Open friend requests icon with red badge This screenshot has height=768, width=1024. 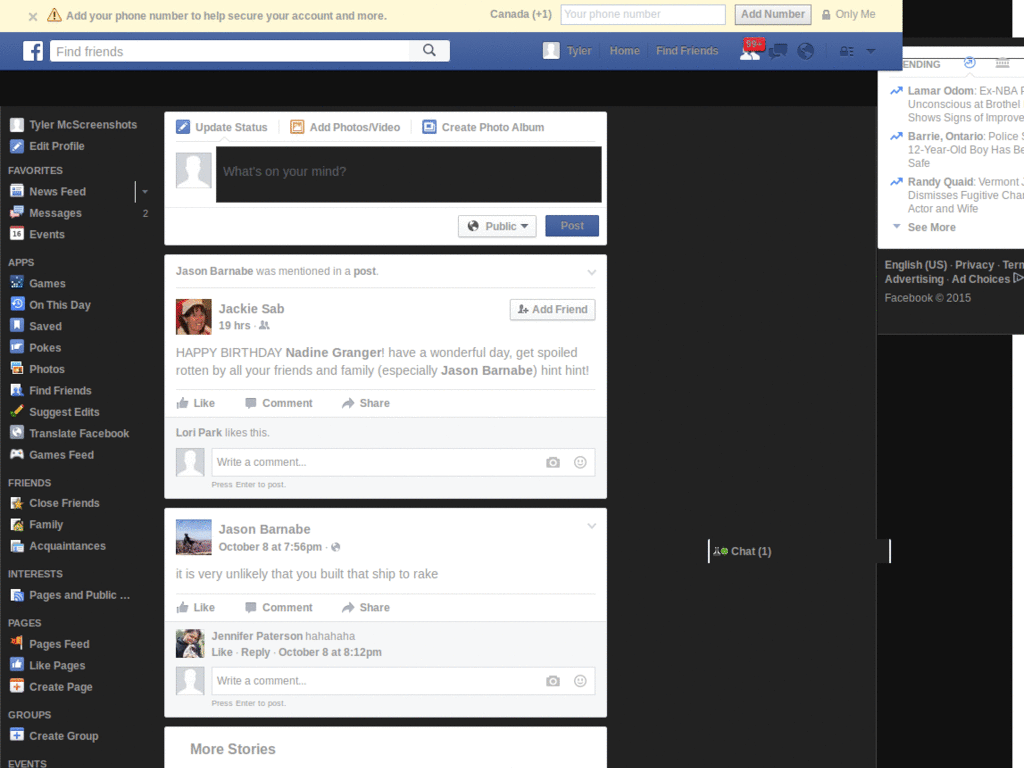point(750,50)
